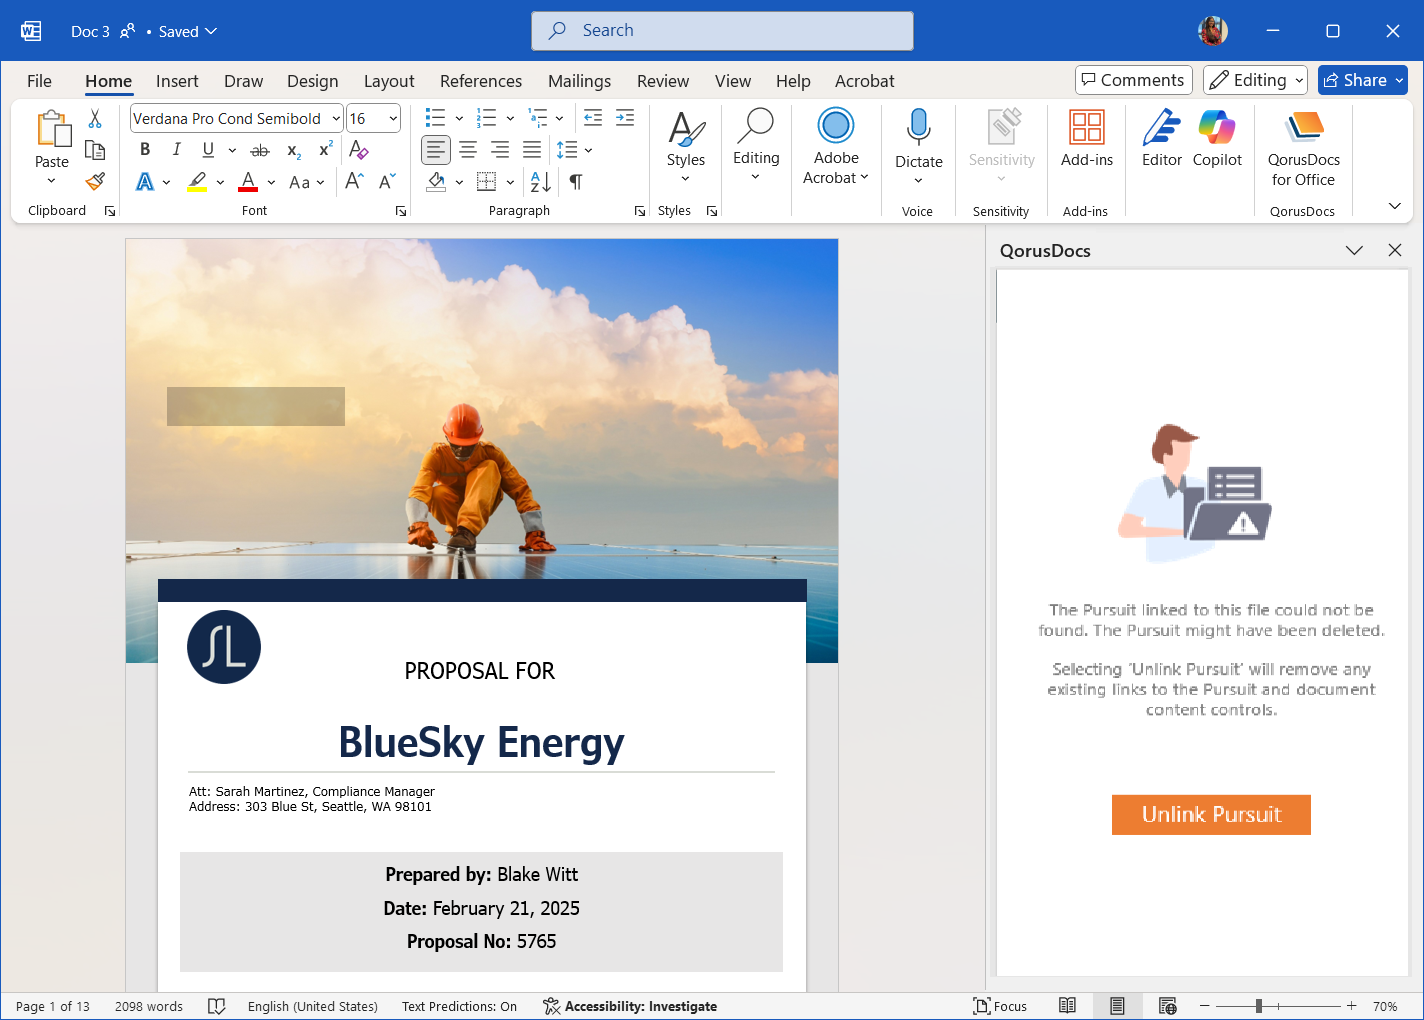
Task: Open the References tab
Action: [480, 81]
